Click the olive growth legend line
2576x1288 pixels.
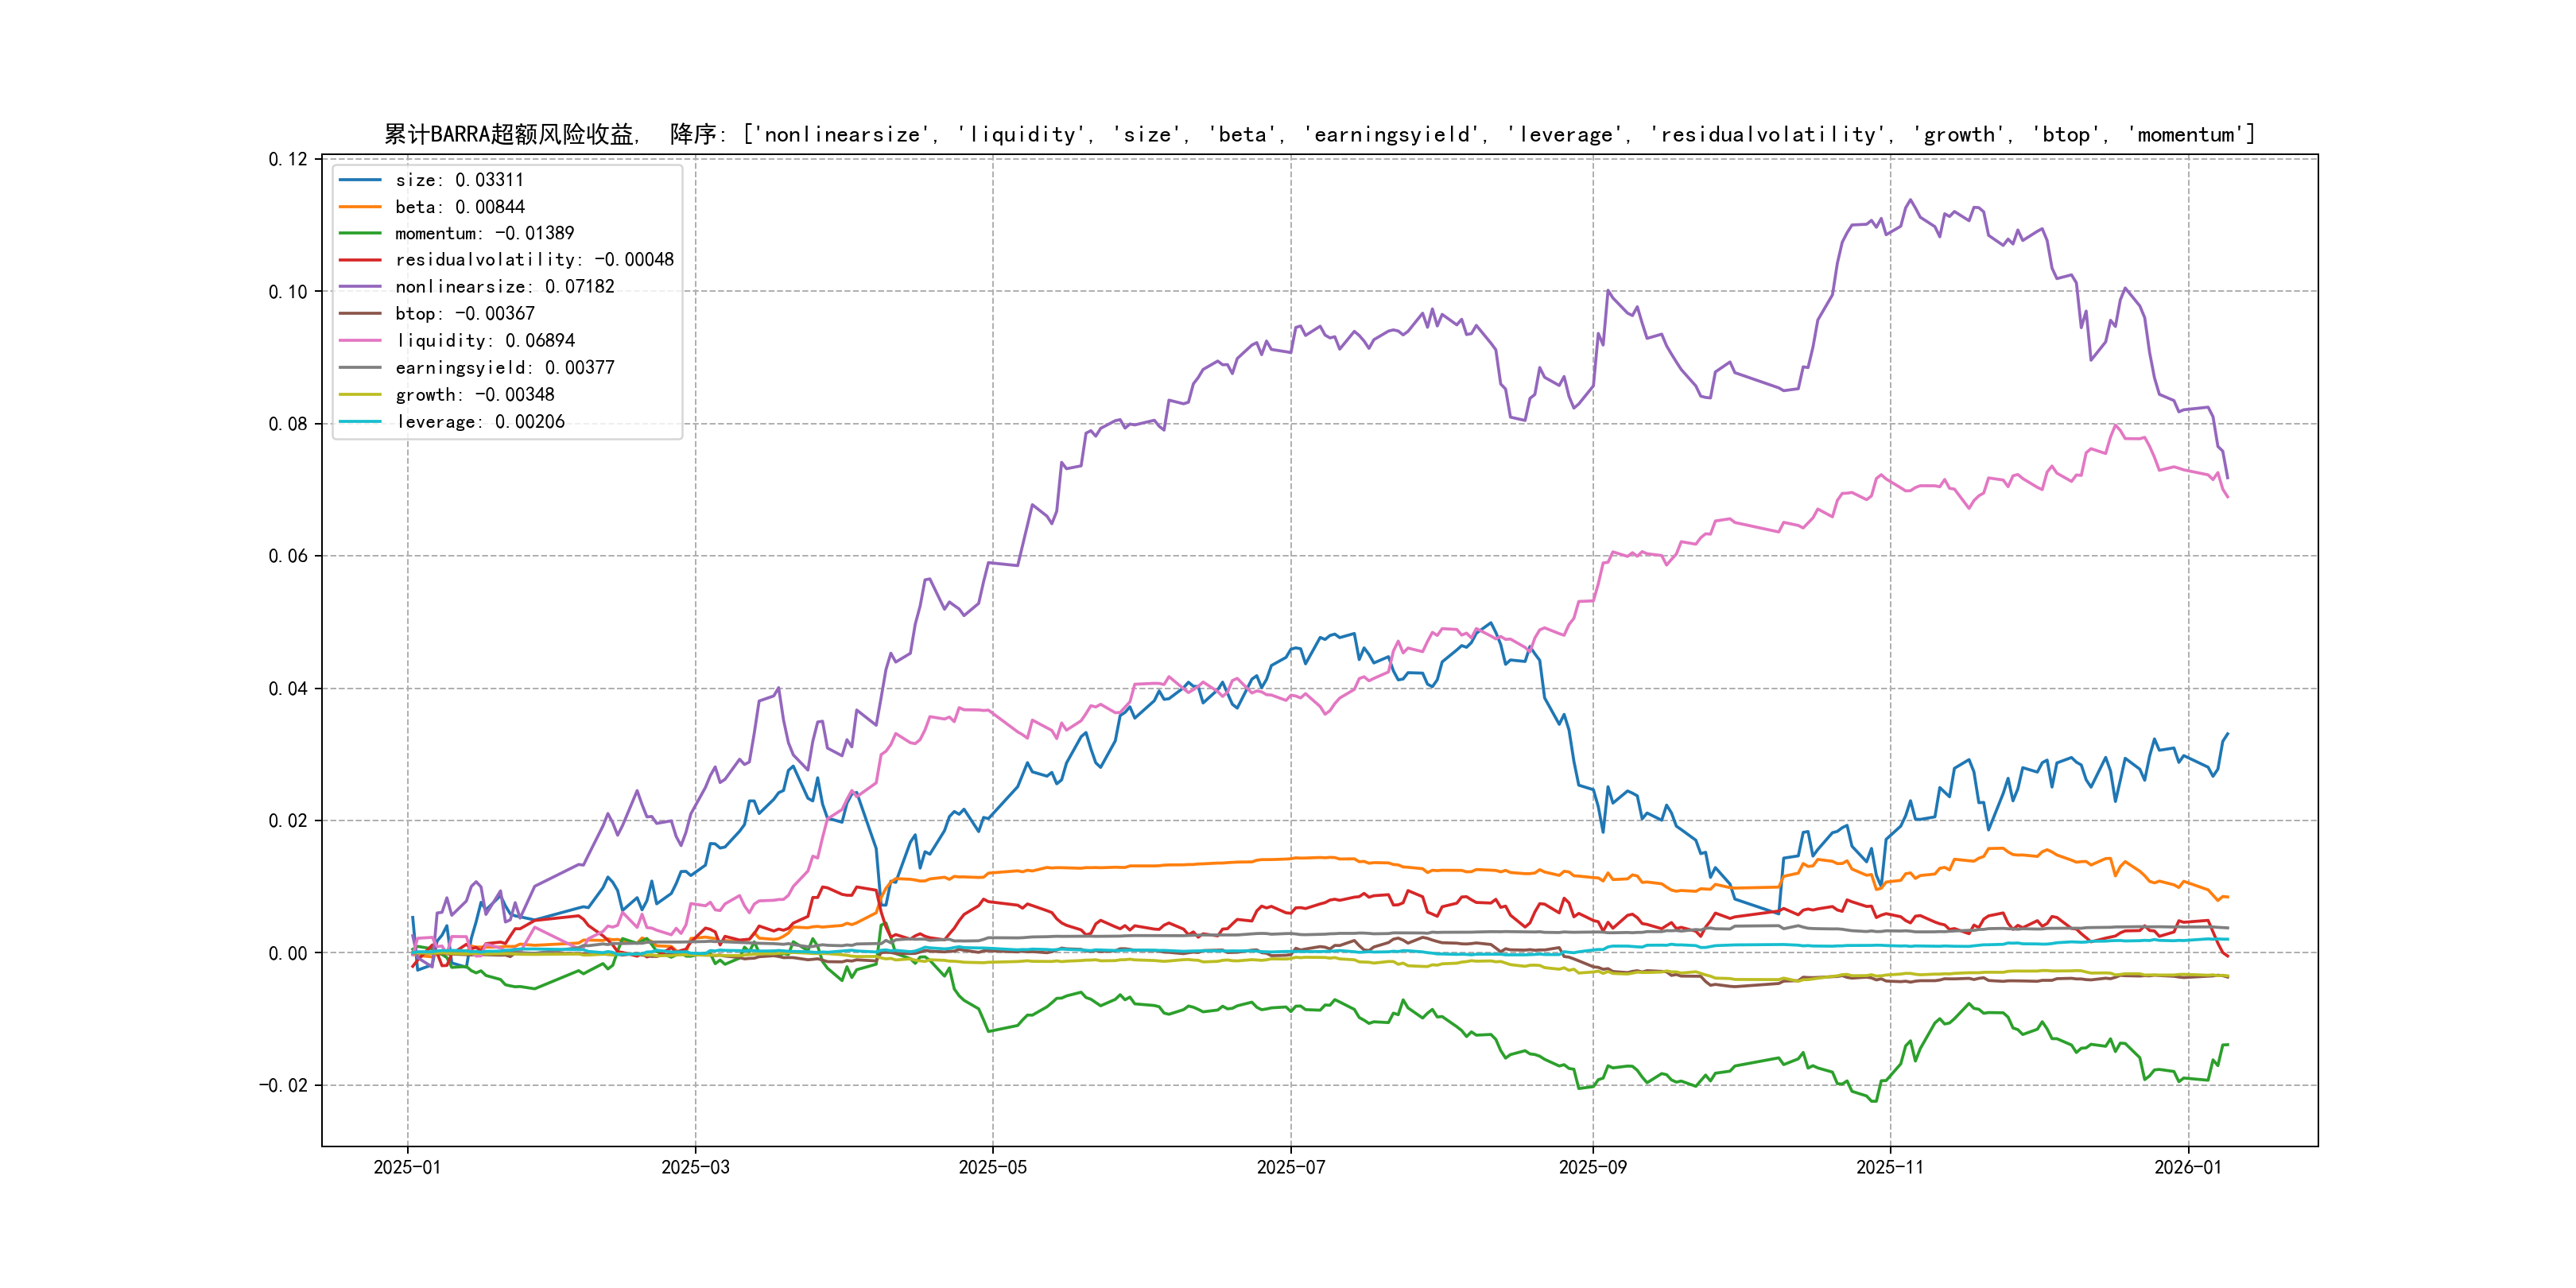point(360,395)
